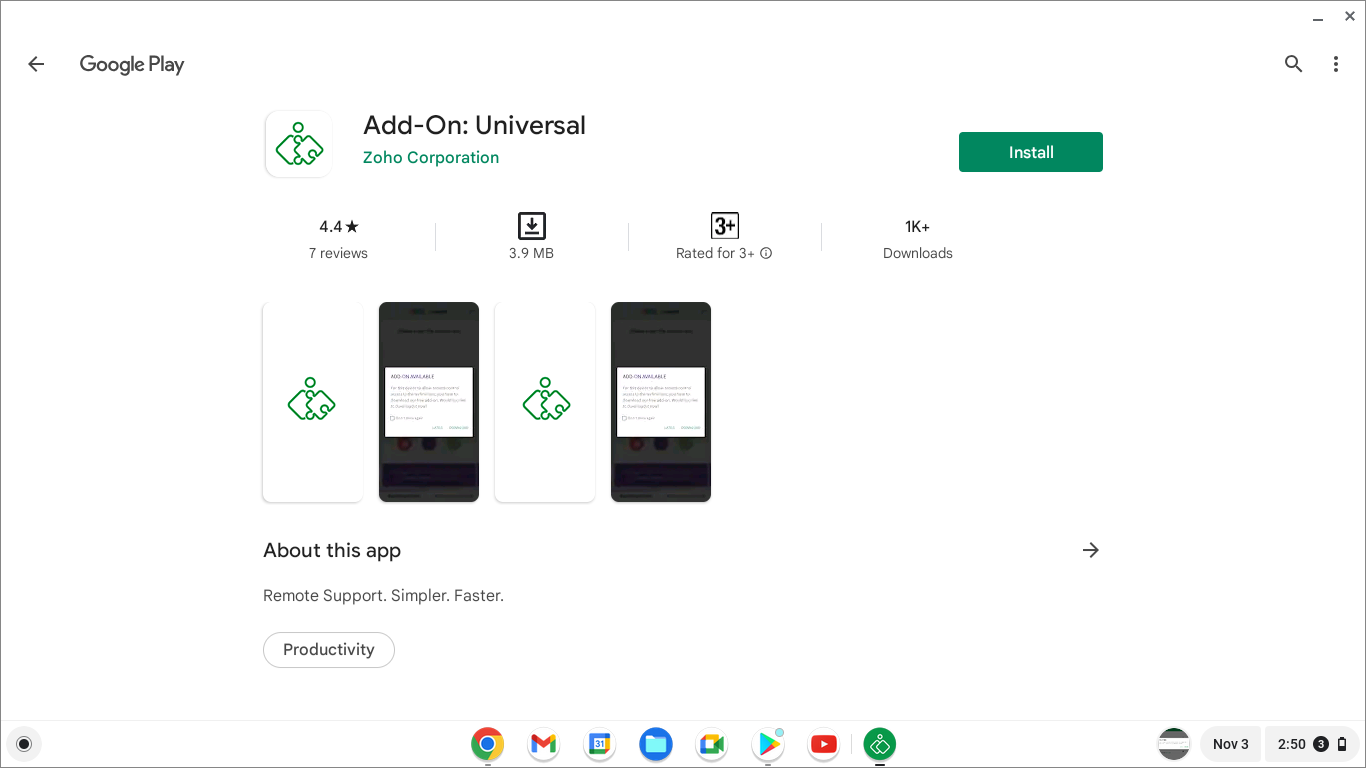Open the ChromeOS launcher button
Image resolution: width=1366 pixels, height=768 pixels.
pyautogui.click(x=24, y=744)
